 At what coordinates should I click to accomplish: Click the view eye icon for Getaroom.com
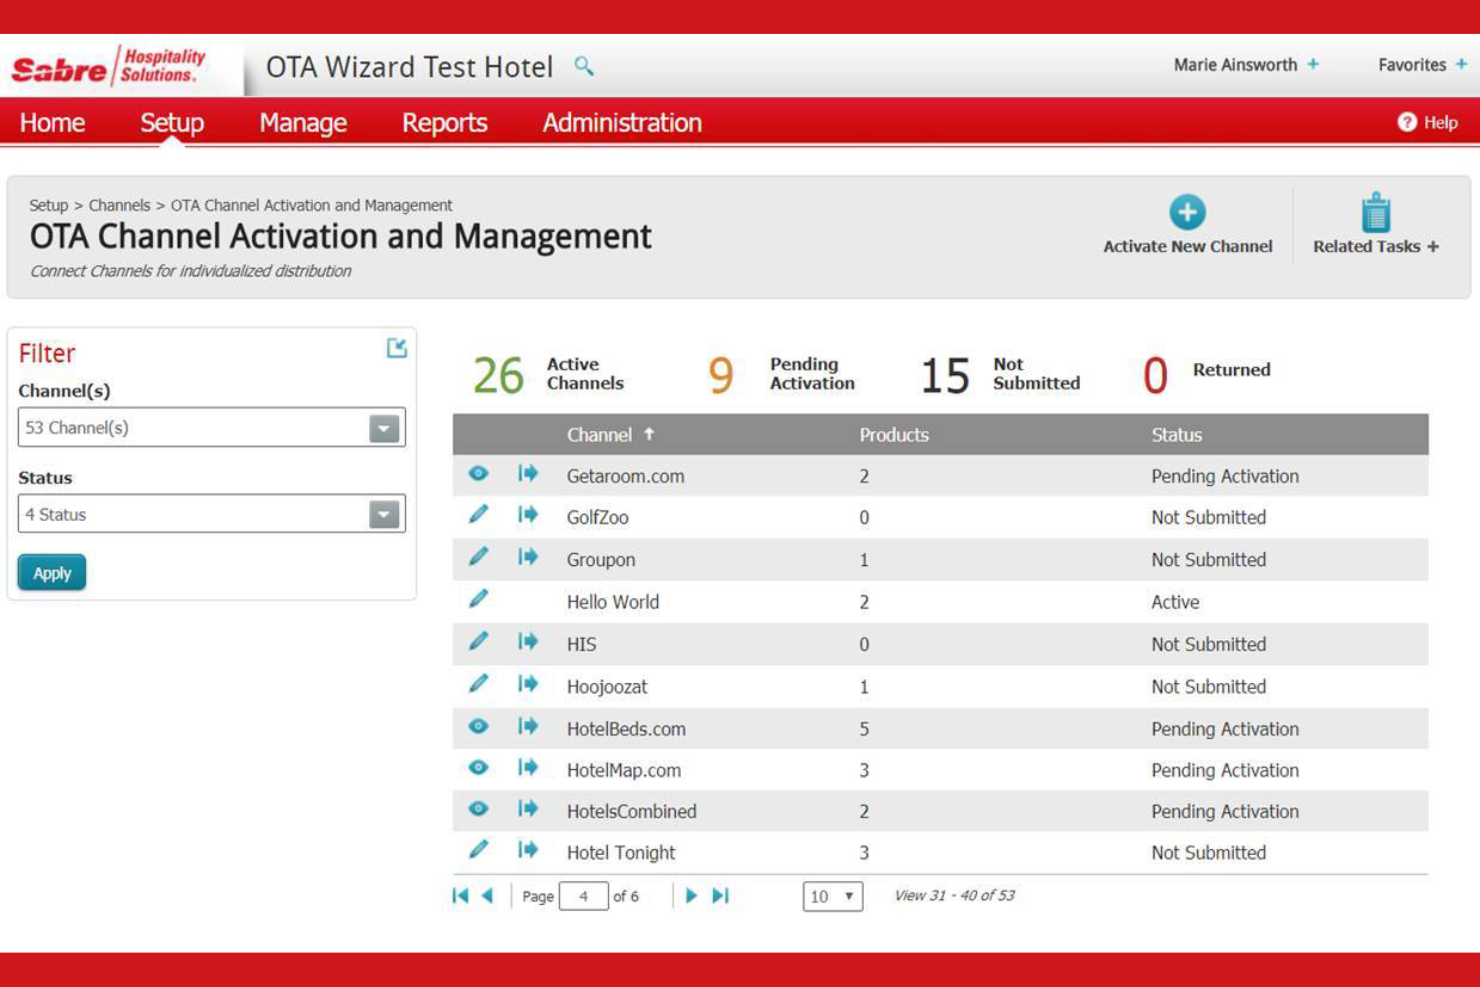tap(478, 474)
